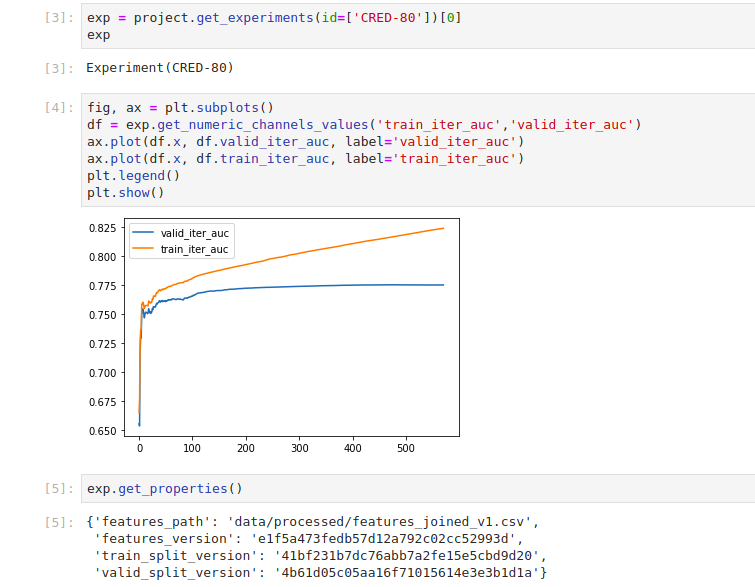The image size is (755, 587).
Task: Click the 'features_path' line in output
Action: pyautogui.click(x=312, y=522)
